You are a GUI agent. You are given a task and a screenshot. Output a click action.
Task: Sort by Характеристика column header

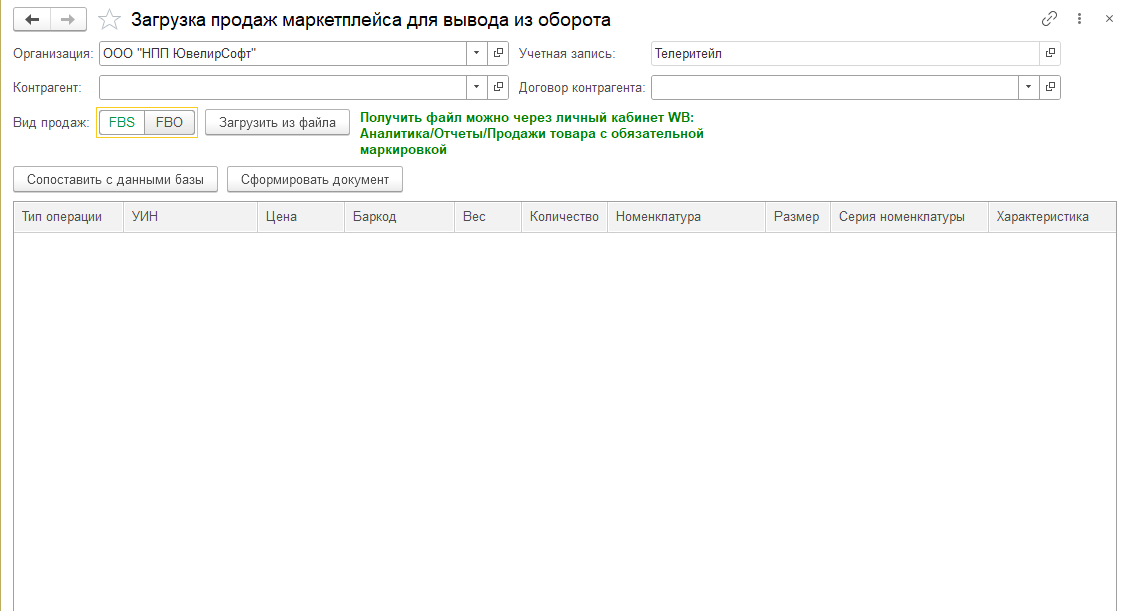(1052, 217)
